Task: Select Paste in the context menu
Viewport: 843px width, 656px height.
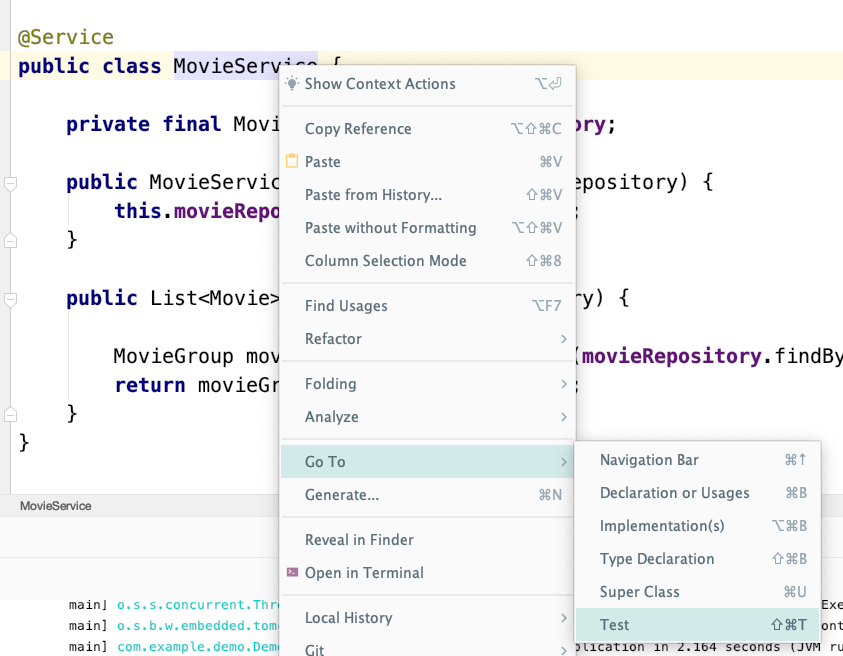Action: coord(428,162)
